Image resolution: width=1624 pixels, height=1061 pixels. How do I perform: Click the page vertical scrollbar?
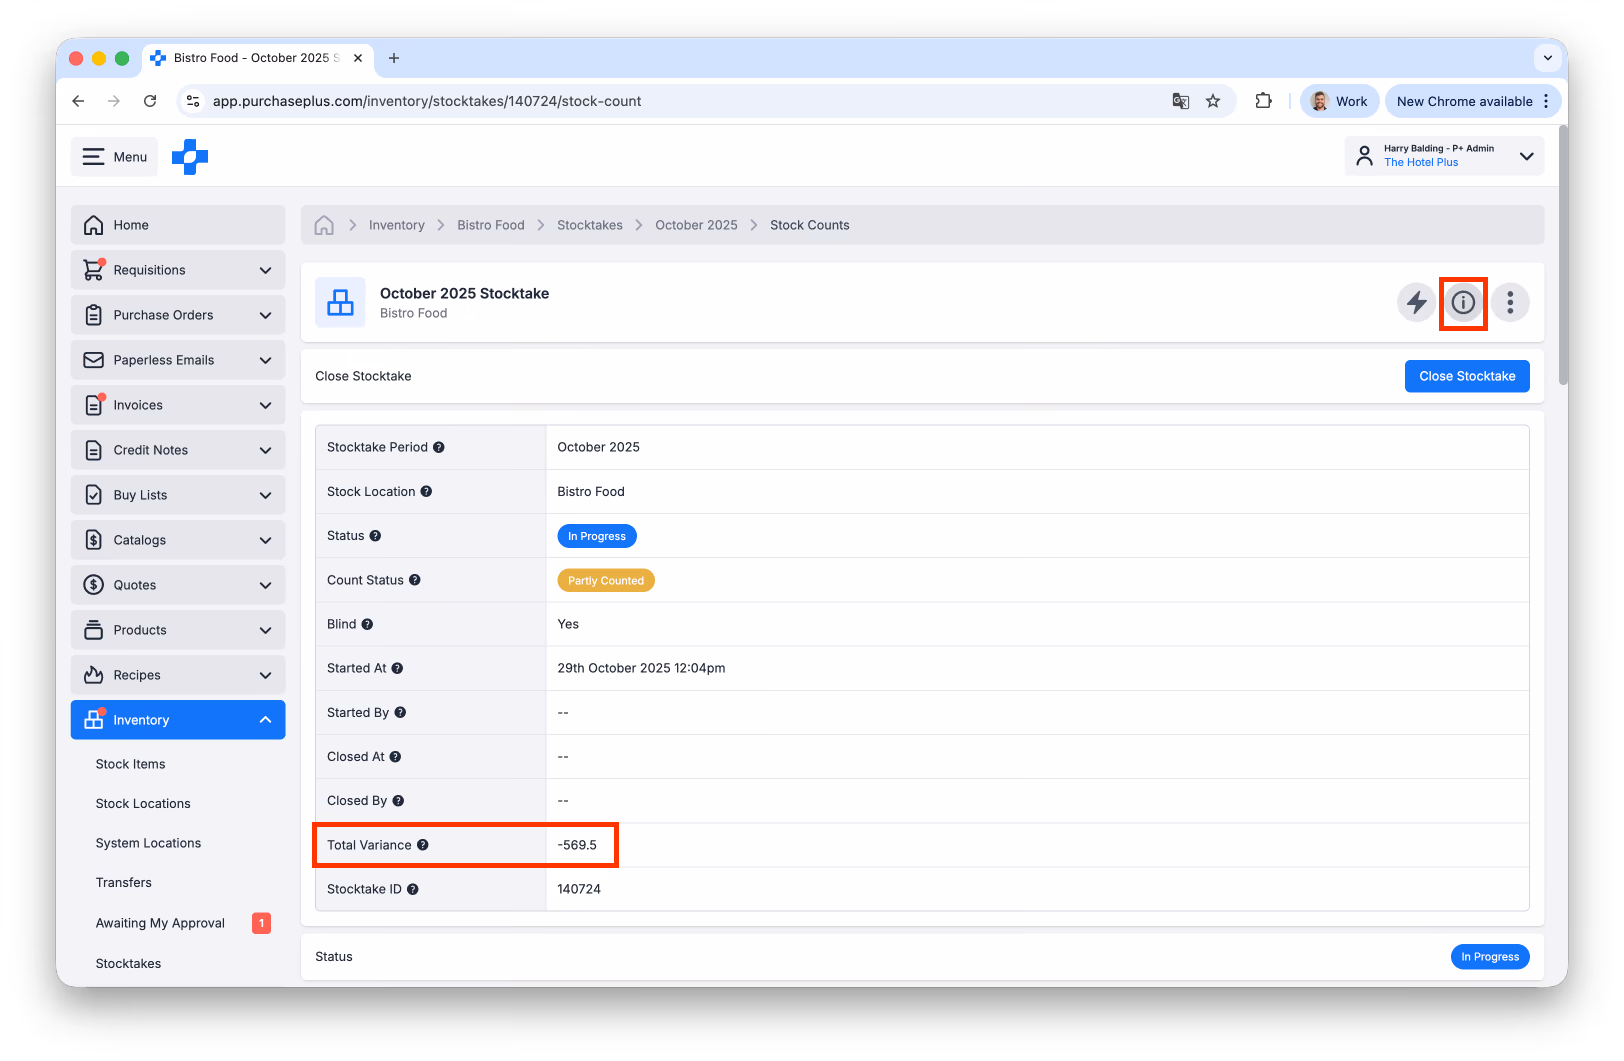point(1563,255)
